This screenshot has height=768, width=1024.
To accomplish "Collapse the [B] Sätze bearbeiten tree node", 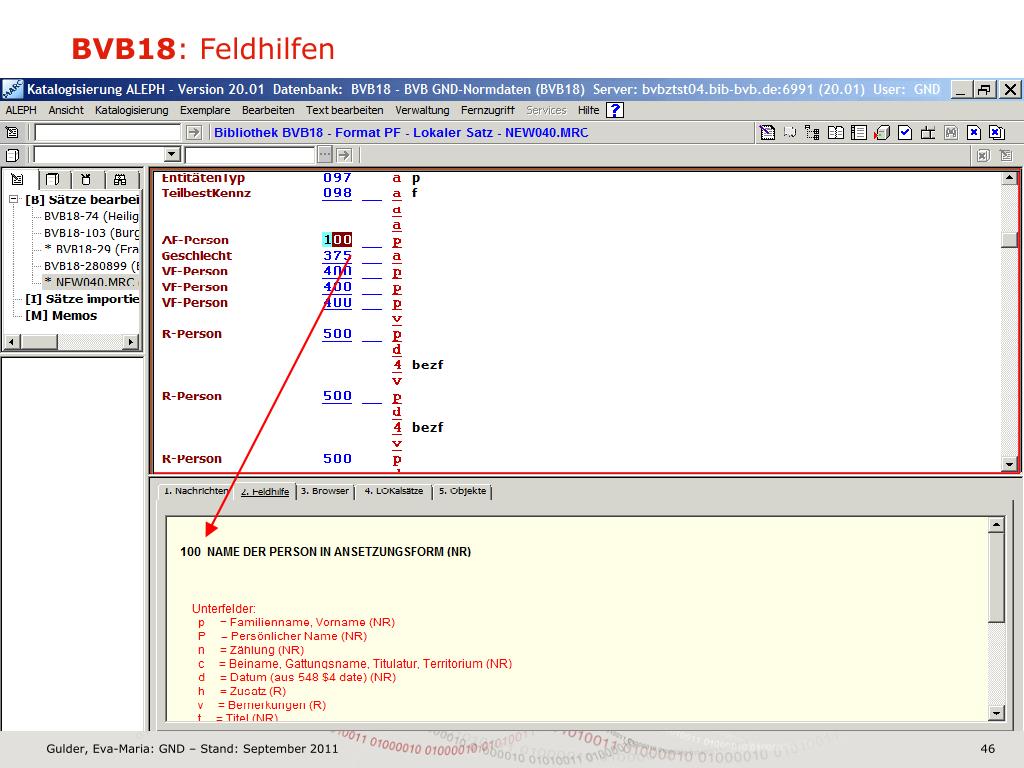I will pyautogui.click(x=14, y=199).
